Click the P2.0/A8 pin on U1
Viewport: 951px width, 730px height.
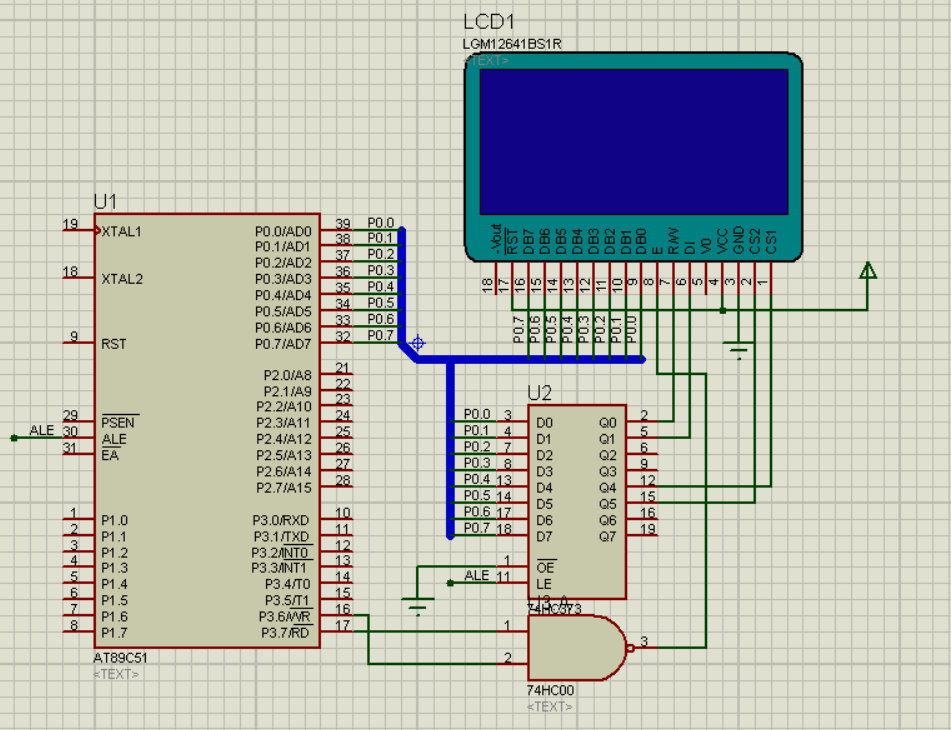tap(335, 373)
